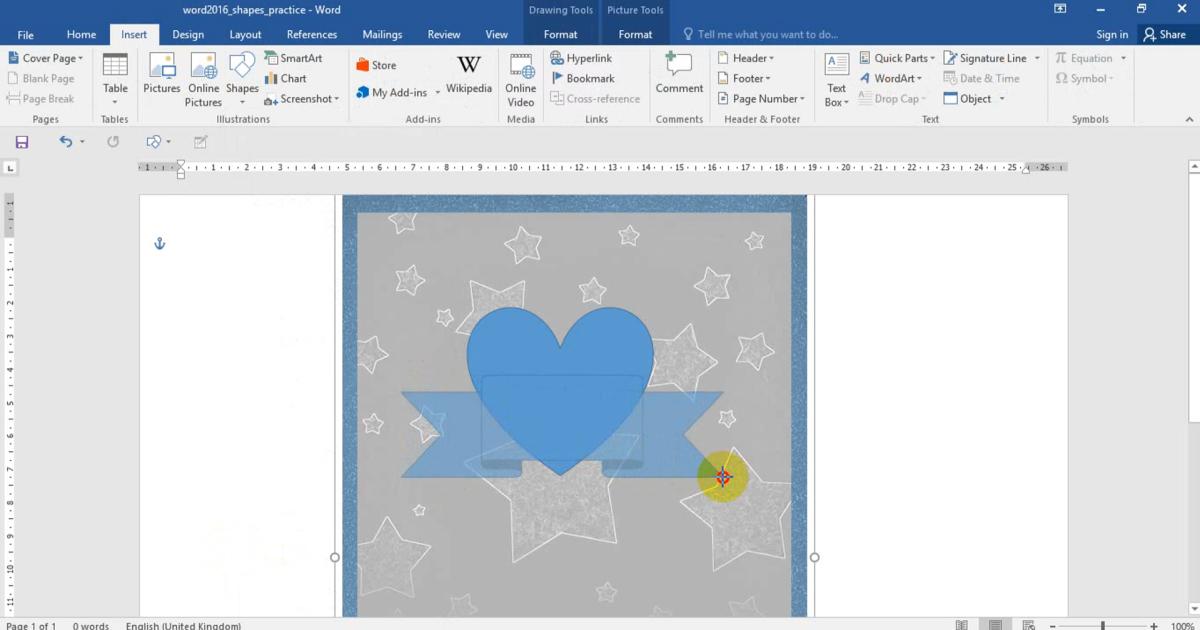Viewport: 1200px width, 630px height.
Task: Click the Sign in link
Action: click(1112, 34)
